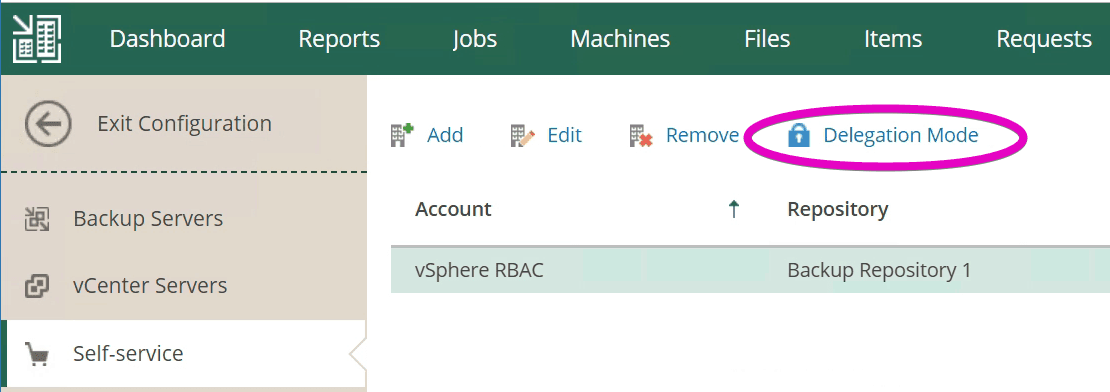Open the Requests tab

tap(1044, 39)
